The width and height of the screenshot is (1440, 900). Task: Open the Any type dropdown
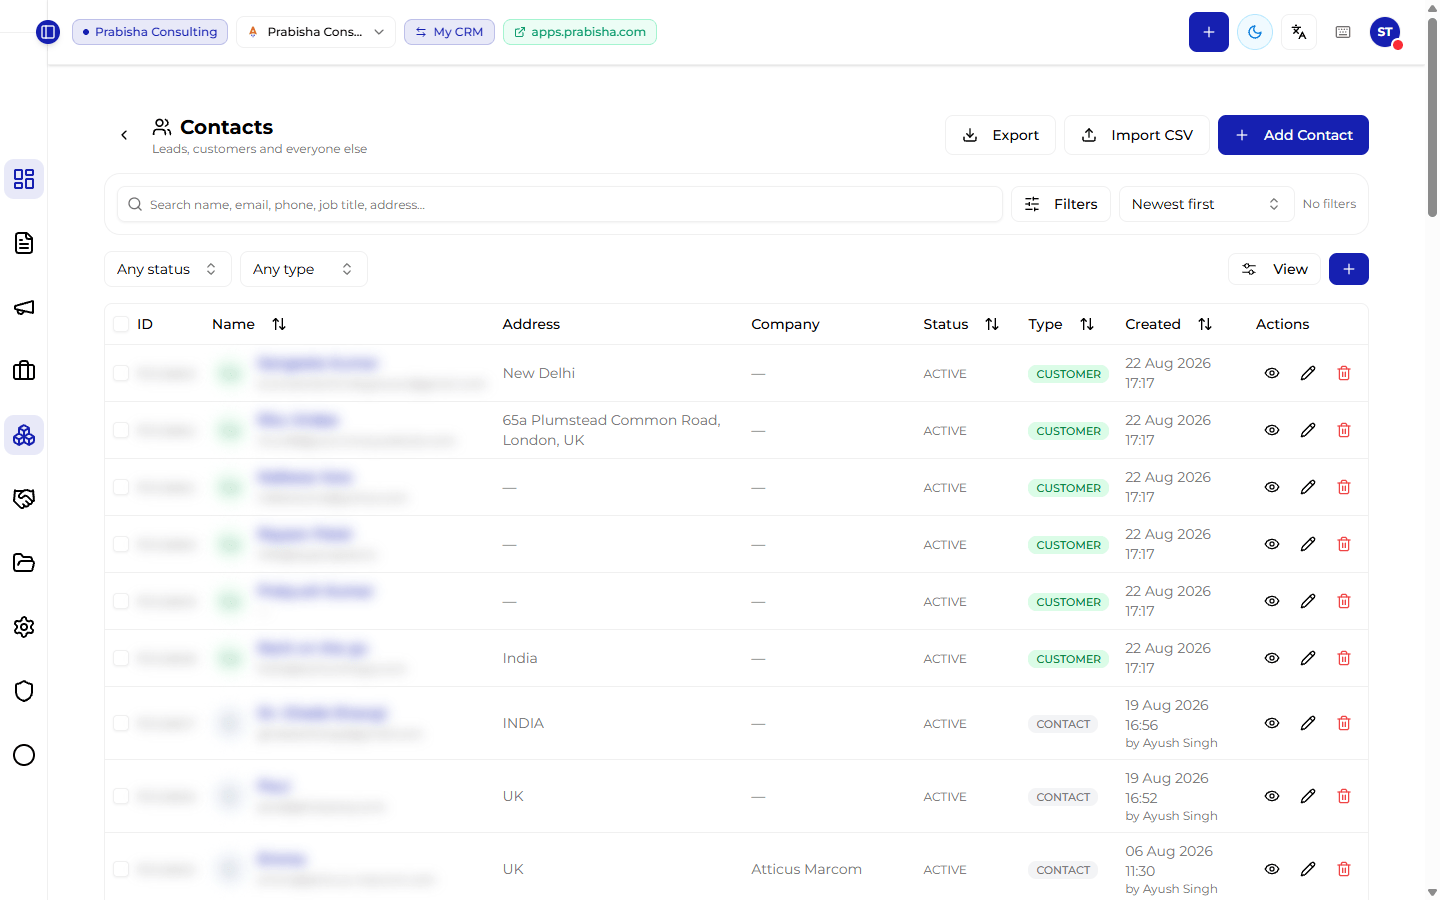[x=304, y=269]
